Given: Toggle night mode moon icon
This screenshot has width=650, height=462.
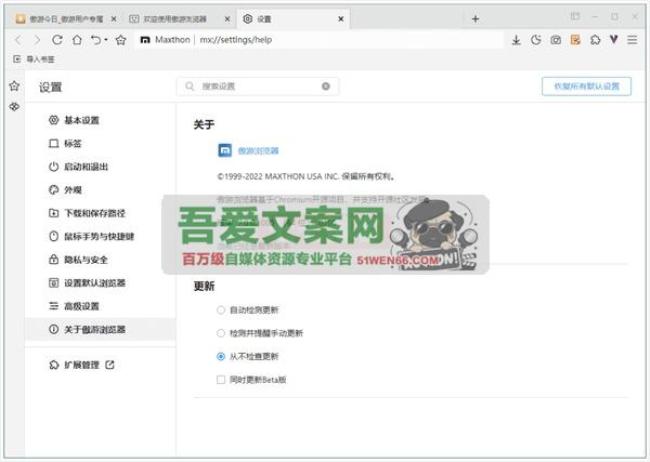Looking at the screenshot, I should tap(536, 40).
